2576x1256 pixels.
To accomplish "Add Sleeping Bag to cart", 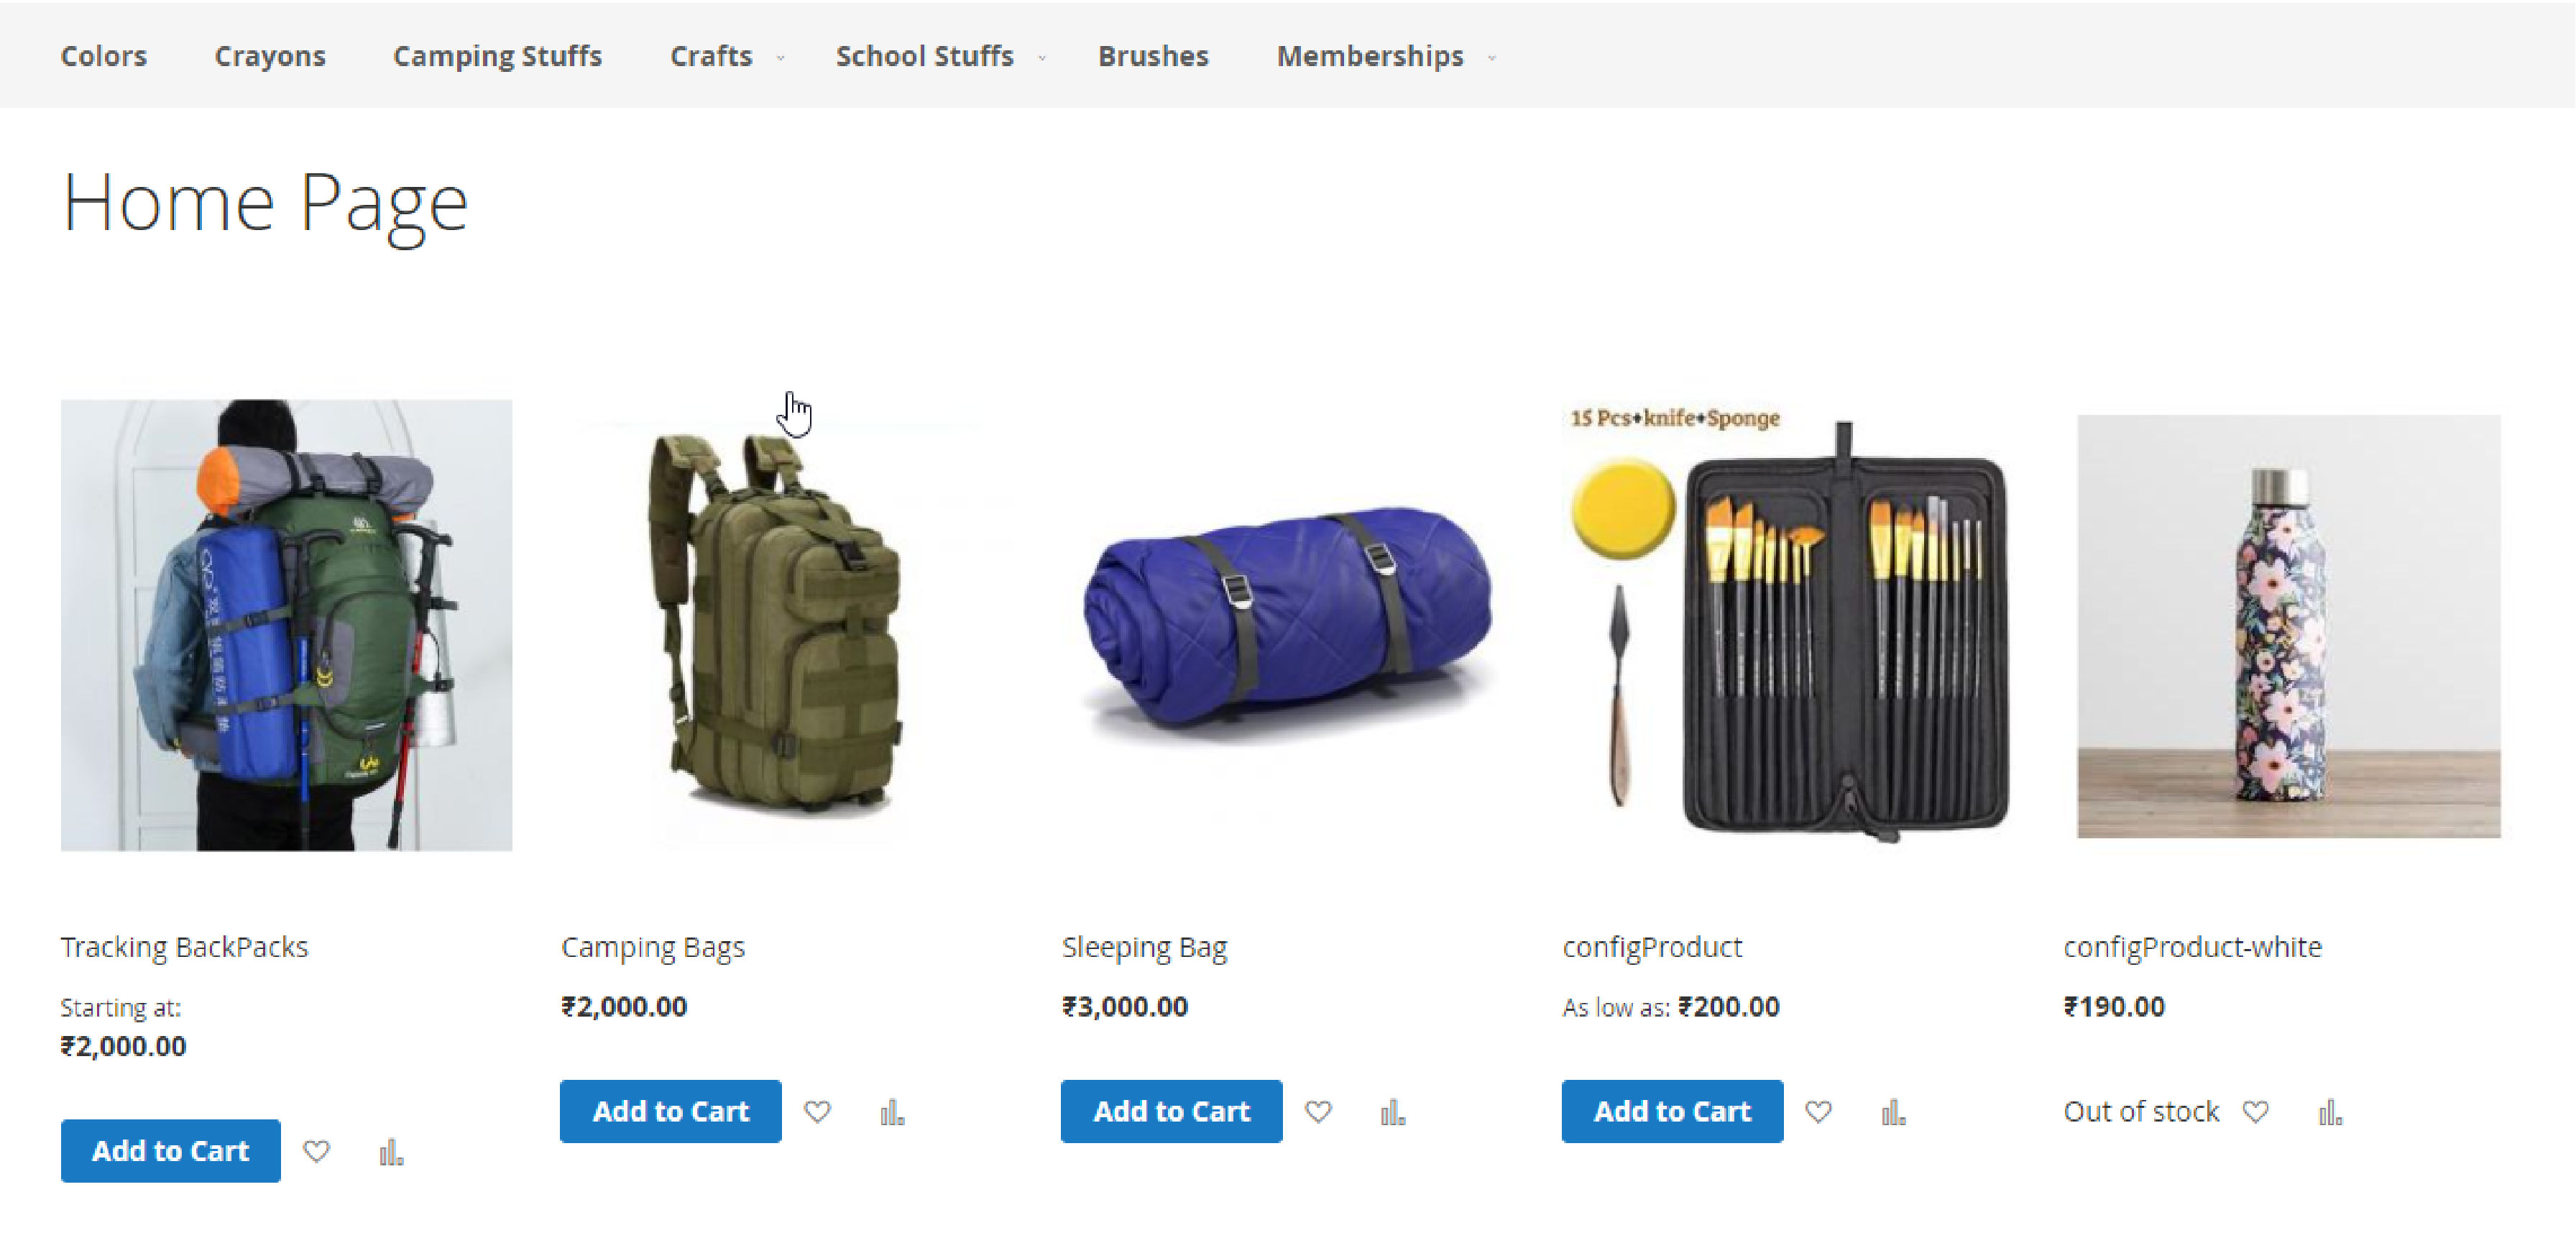I will click(1172, 1109).
